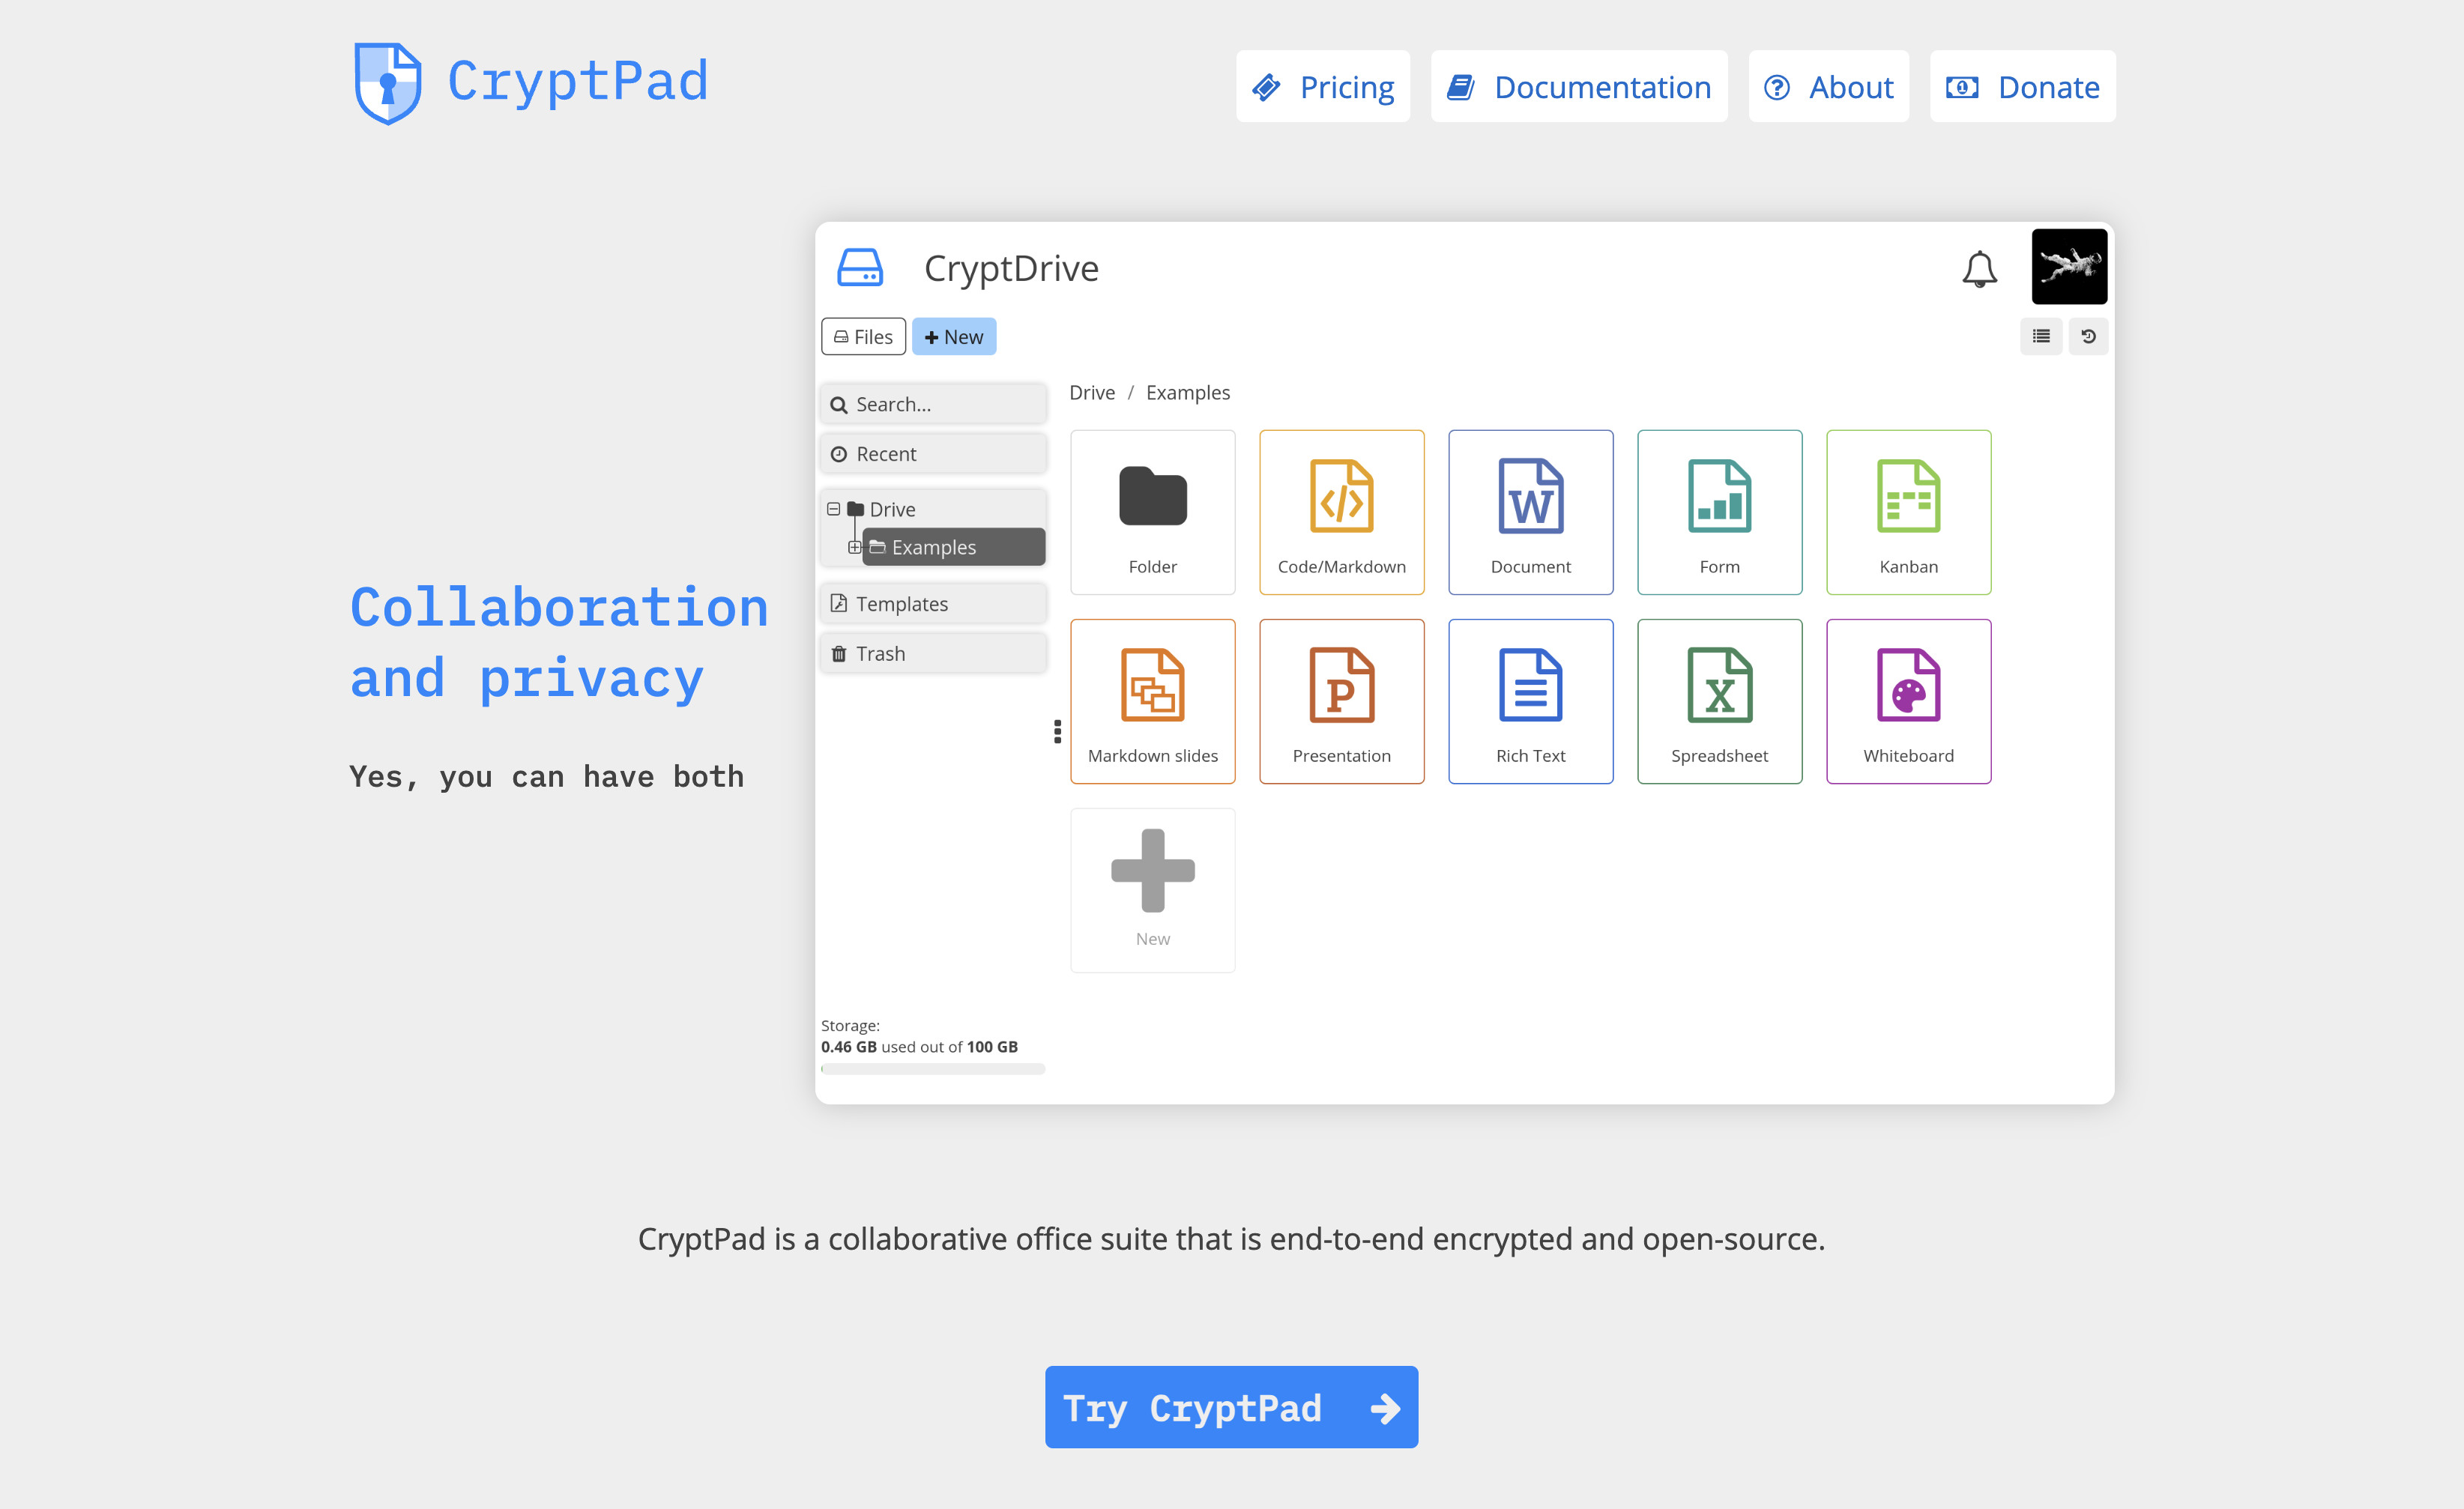Open the Markdown slides example

(1152, 700)
